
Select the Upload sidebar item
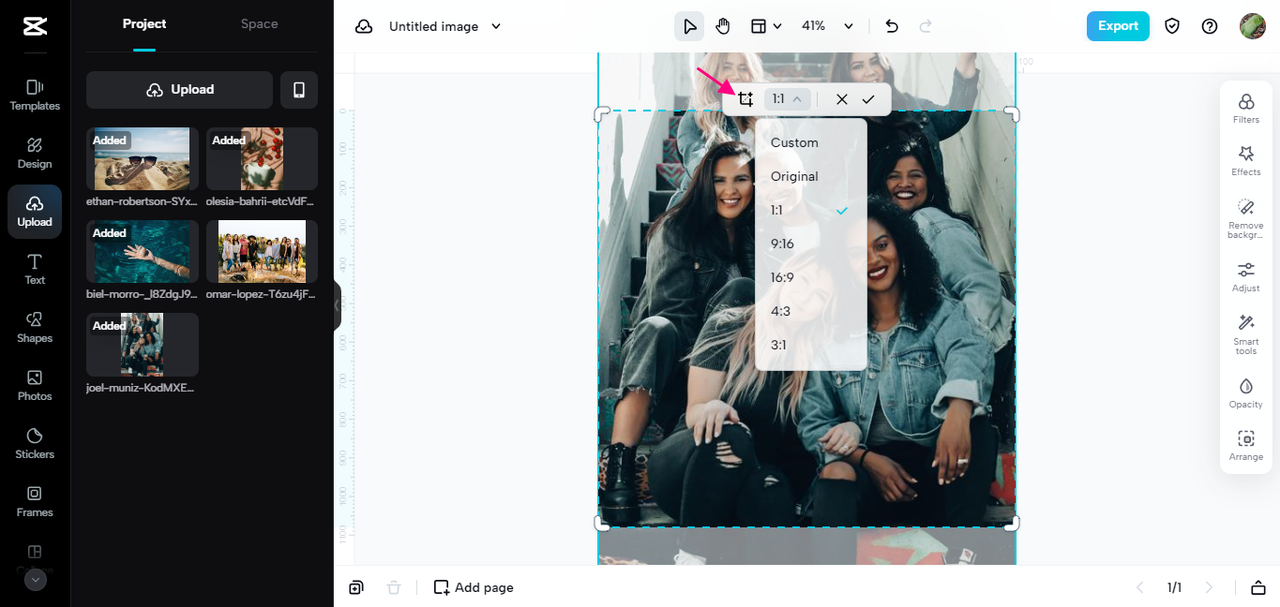[x=35, y=211]
